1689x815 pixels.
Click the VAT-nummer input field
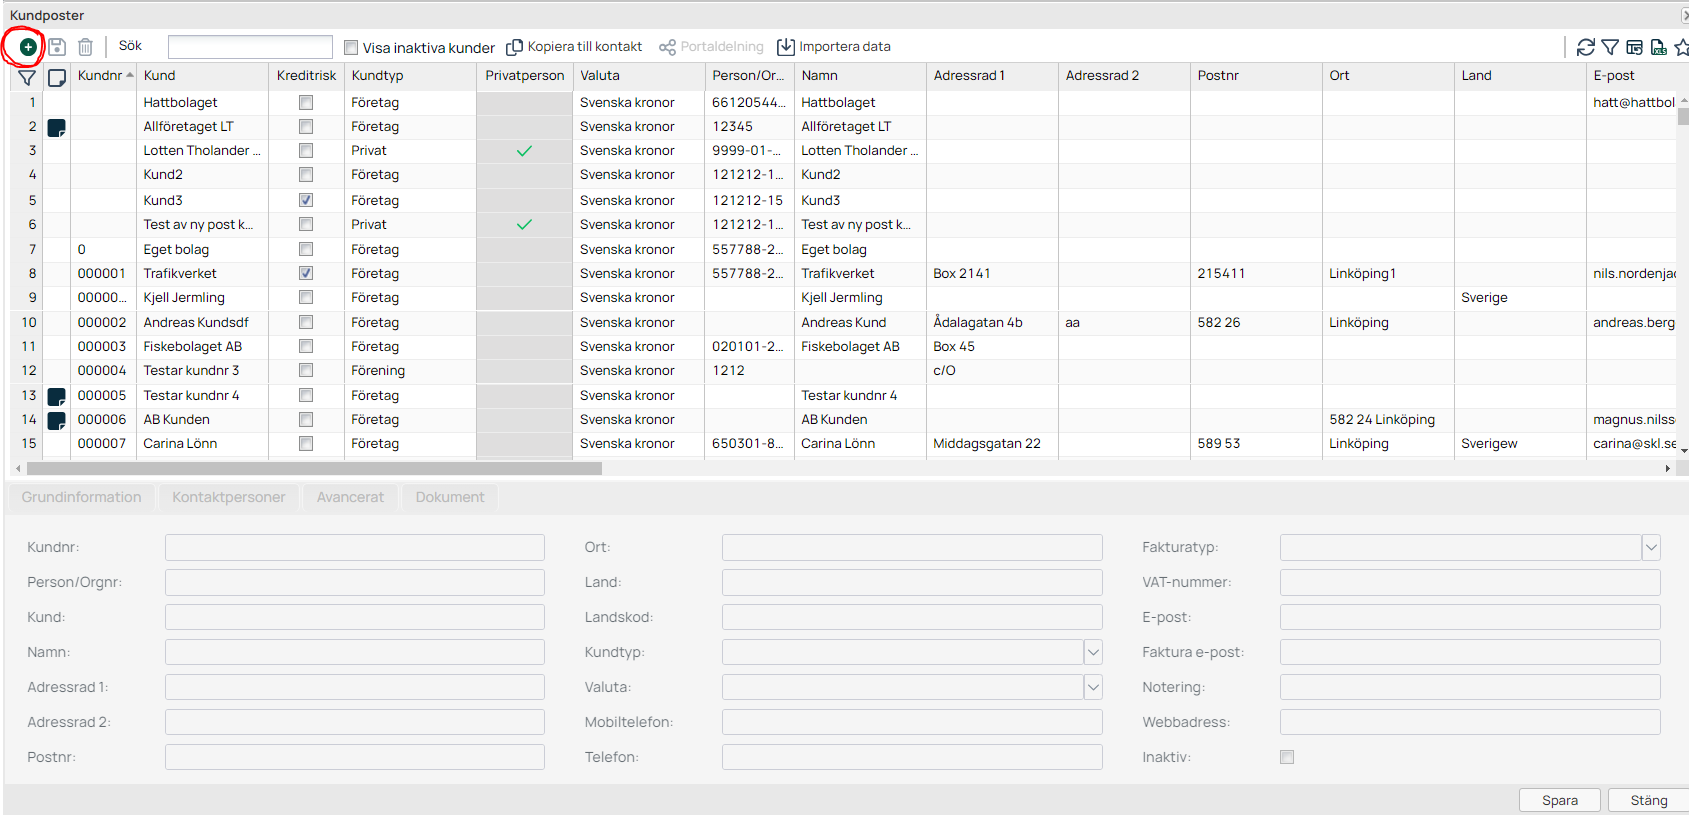pyautogui.click(x=1470, y=582)
